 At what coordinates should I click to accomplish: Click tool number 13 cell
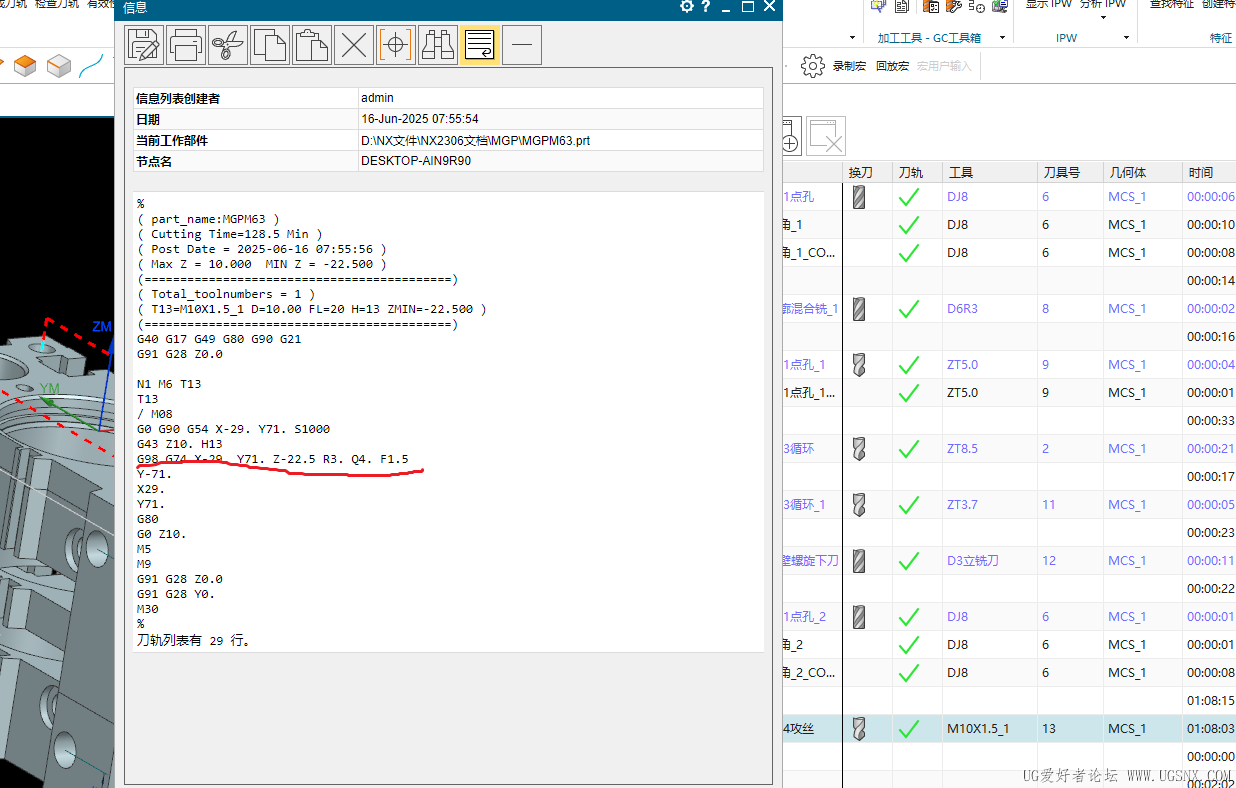pyautogui.click(x=1048, y=729)
